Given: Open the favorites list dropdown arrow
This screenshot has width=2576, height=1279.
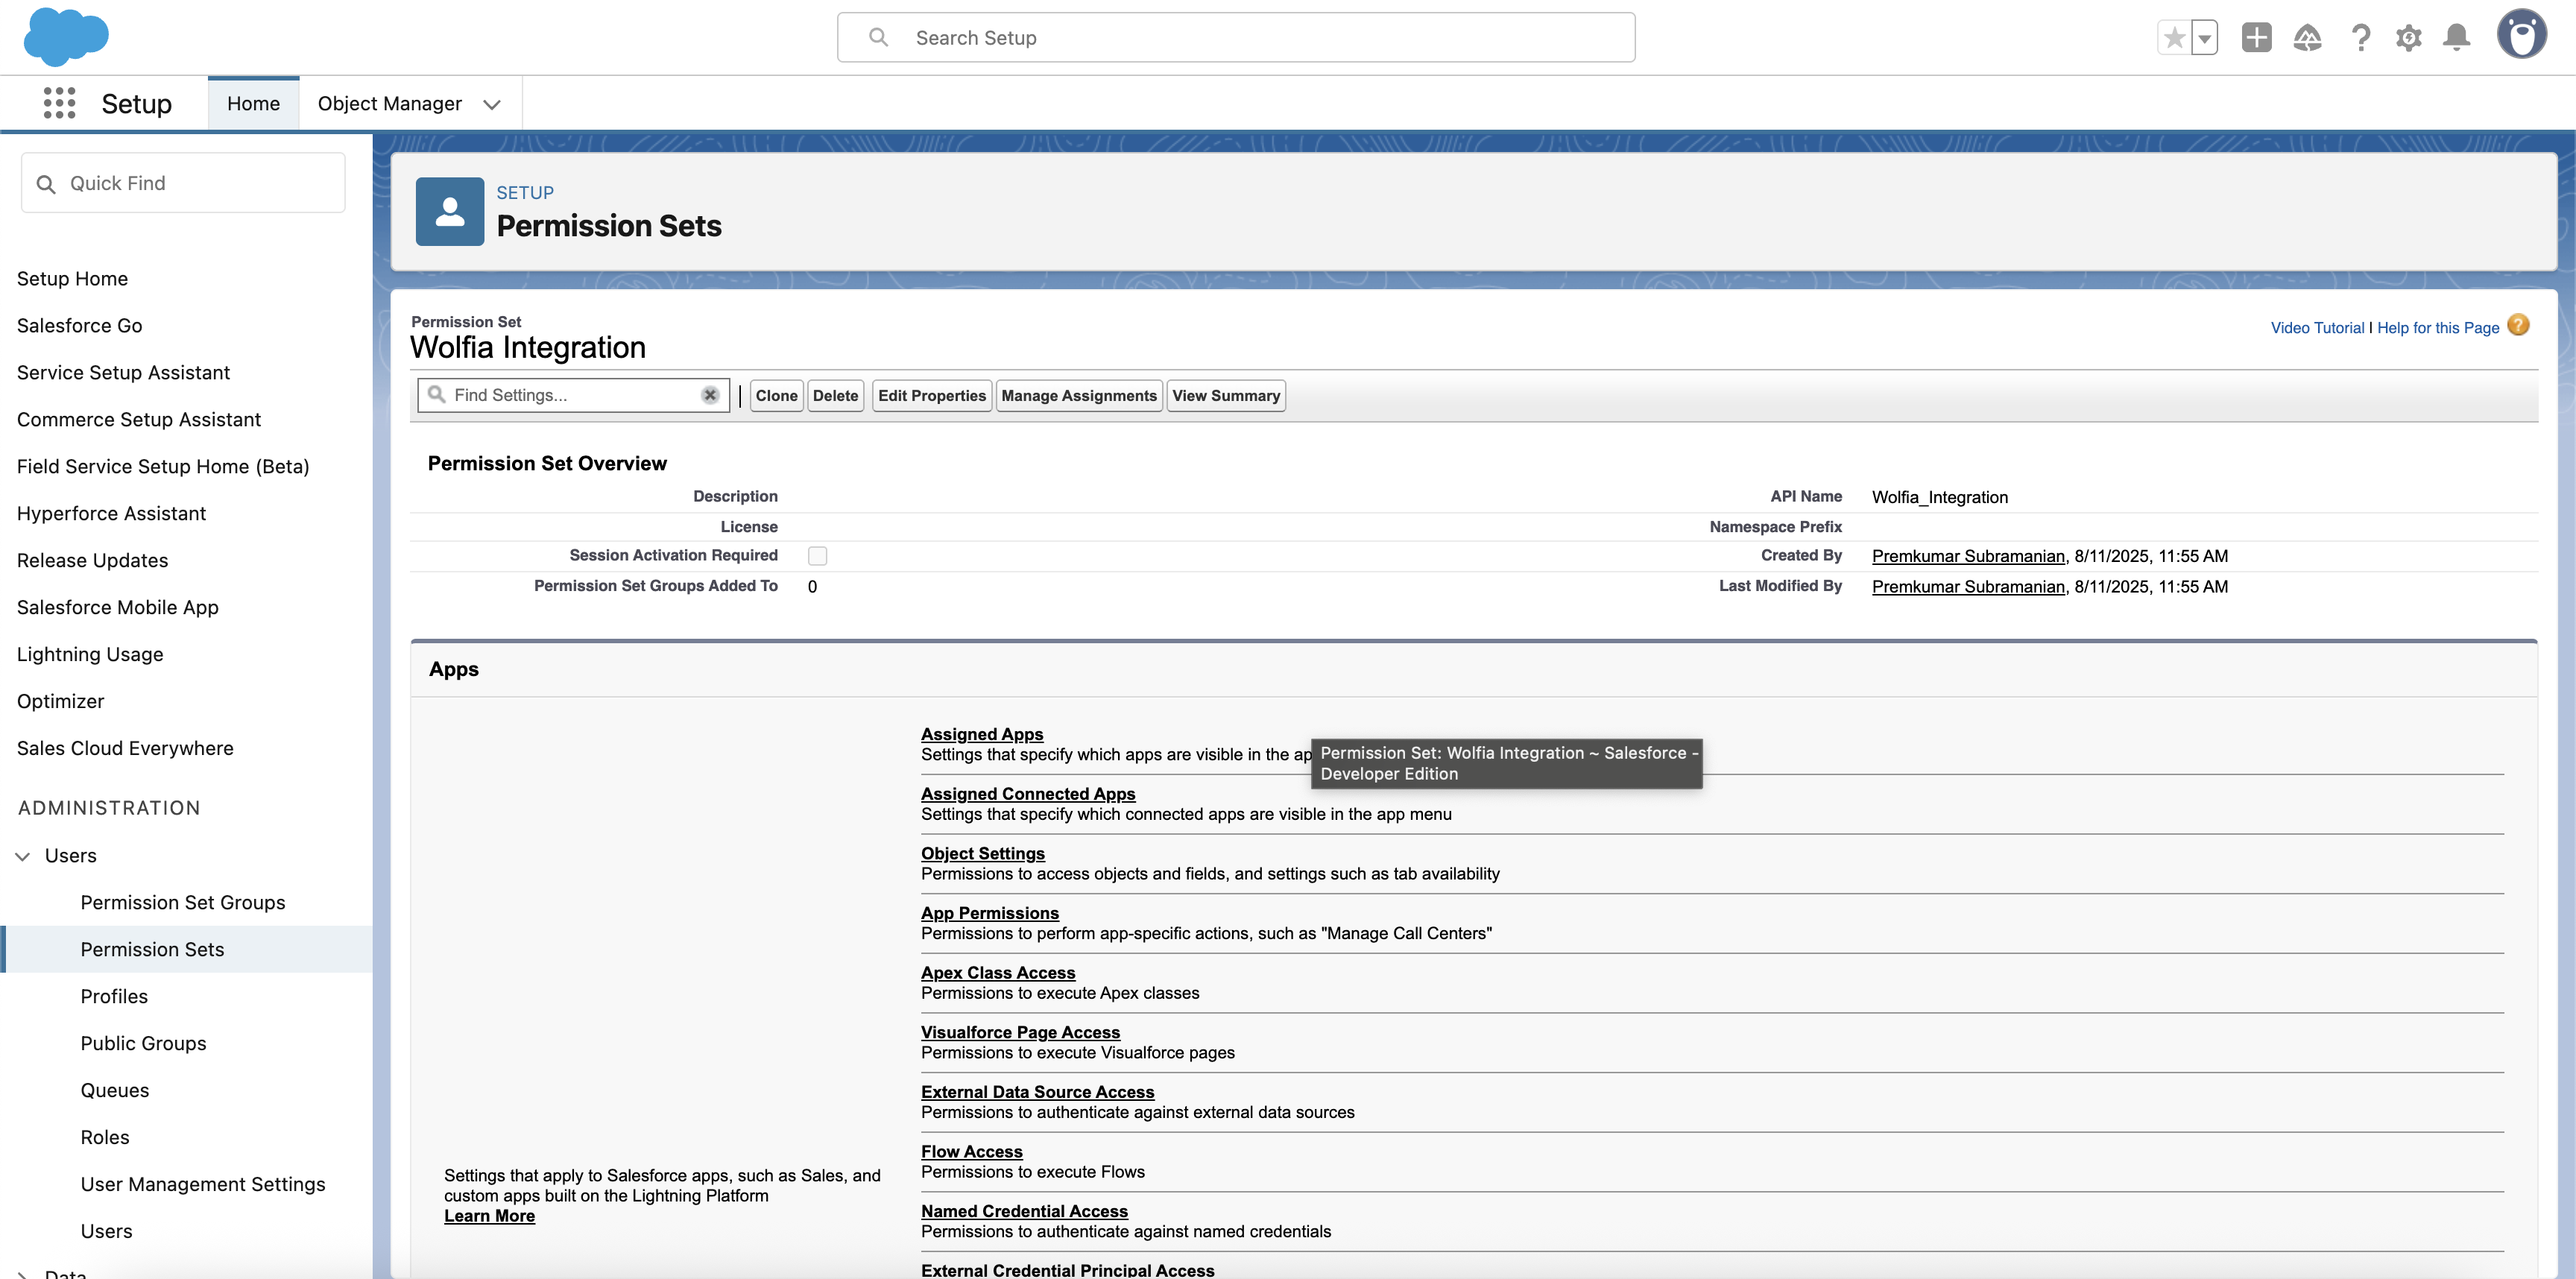Looking at the screenshot, I should coord(2203,37).
